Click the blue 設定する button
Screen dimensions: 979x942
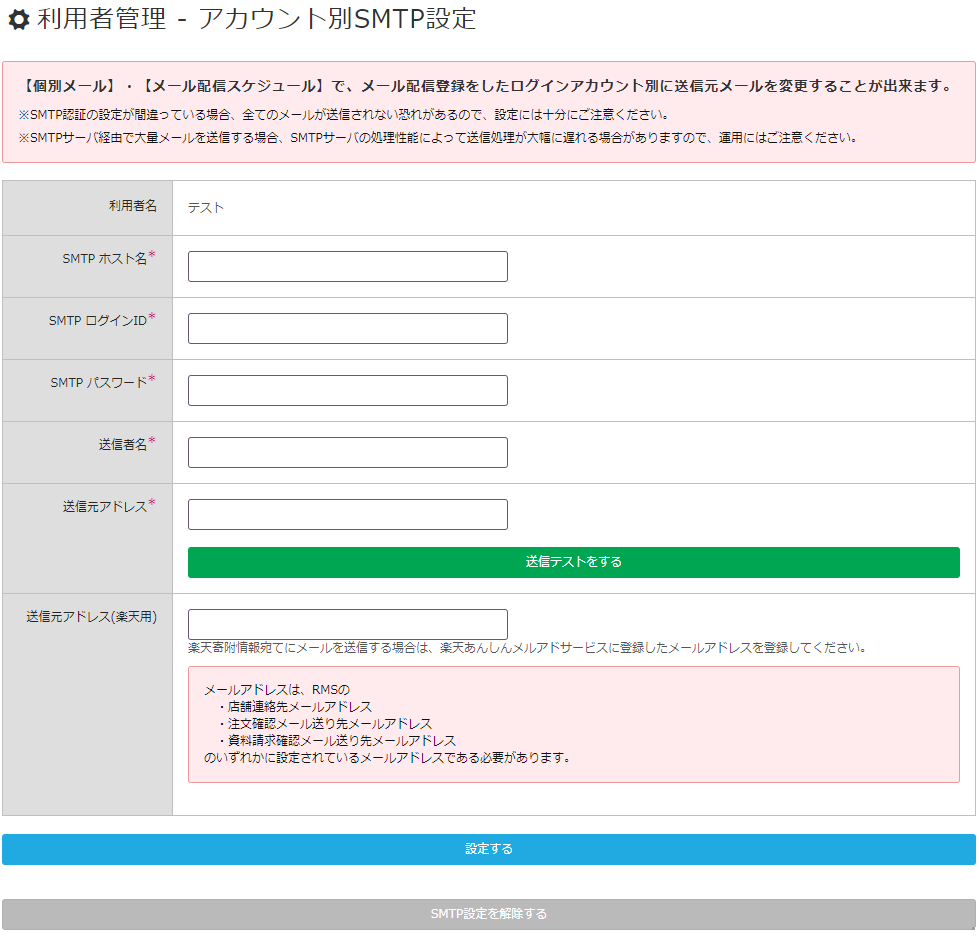(488, 850)
